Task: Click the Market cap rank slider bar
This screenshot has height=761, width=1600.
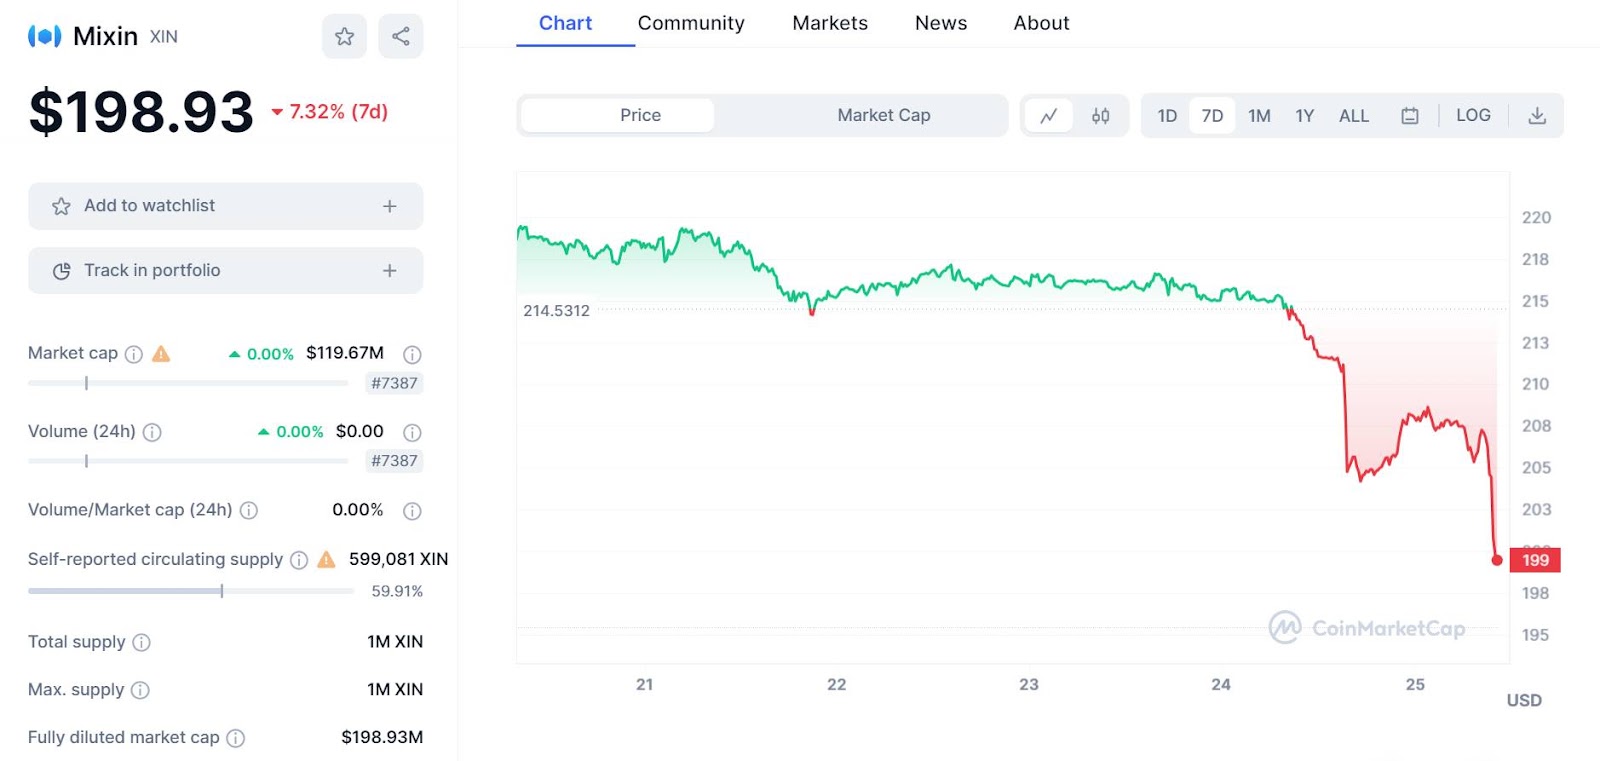Action: pos(188,383)
